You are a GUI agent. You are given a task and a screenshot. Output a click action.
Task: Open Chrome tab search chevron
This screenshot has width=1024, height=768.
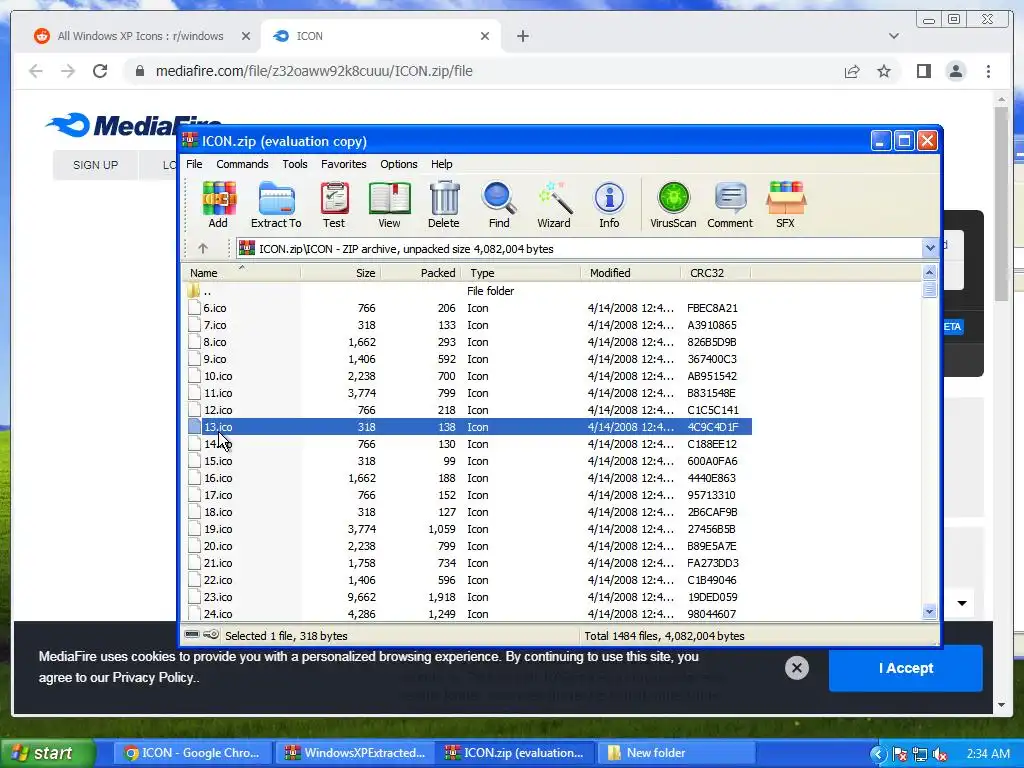click(893, 36)
